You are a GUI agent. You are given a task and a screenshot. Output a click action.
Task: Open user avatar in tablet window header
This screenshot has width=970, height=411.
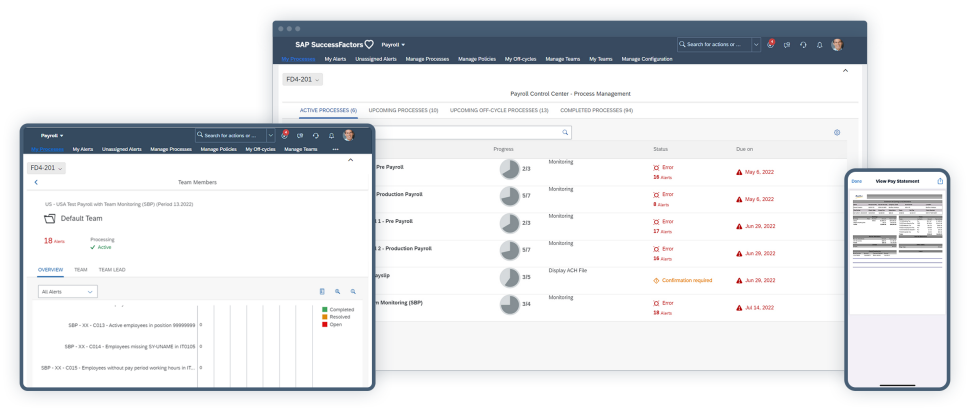pyautogui.click(x=348, y=135)
